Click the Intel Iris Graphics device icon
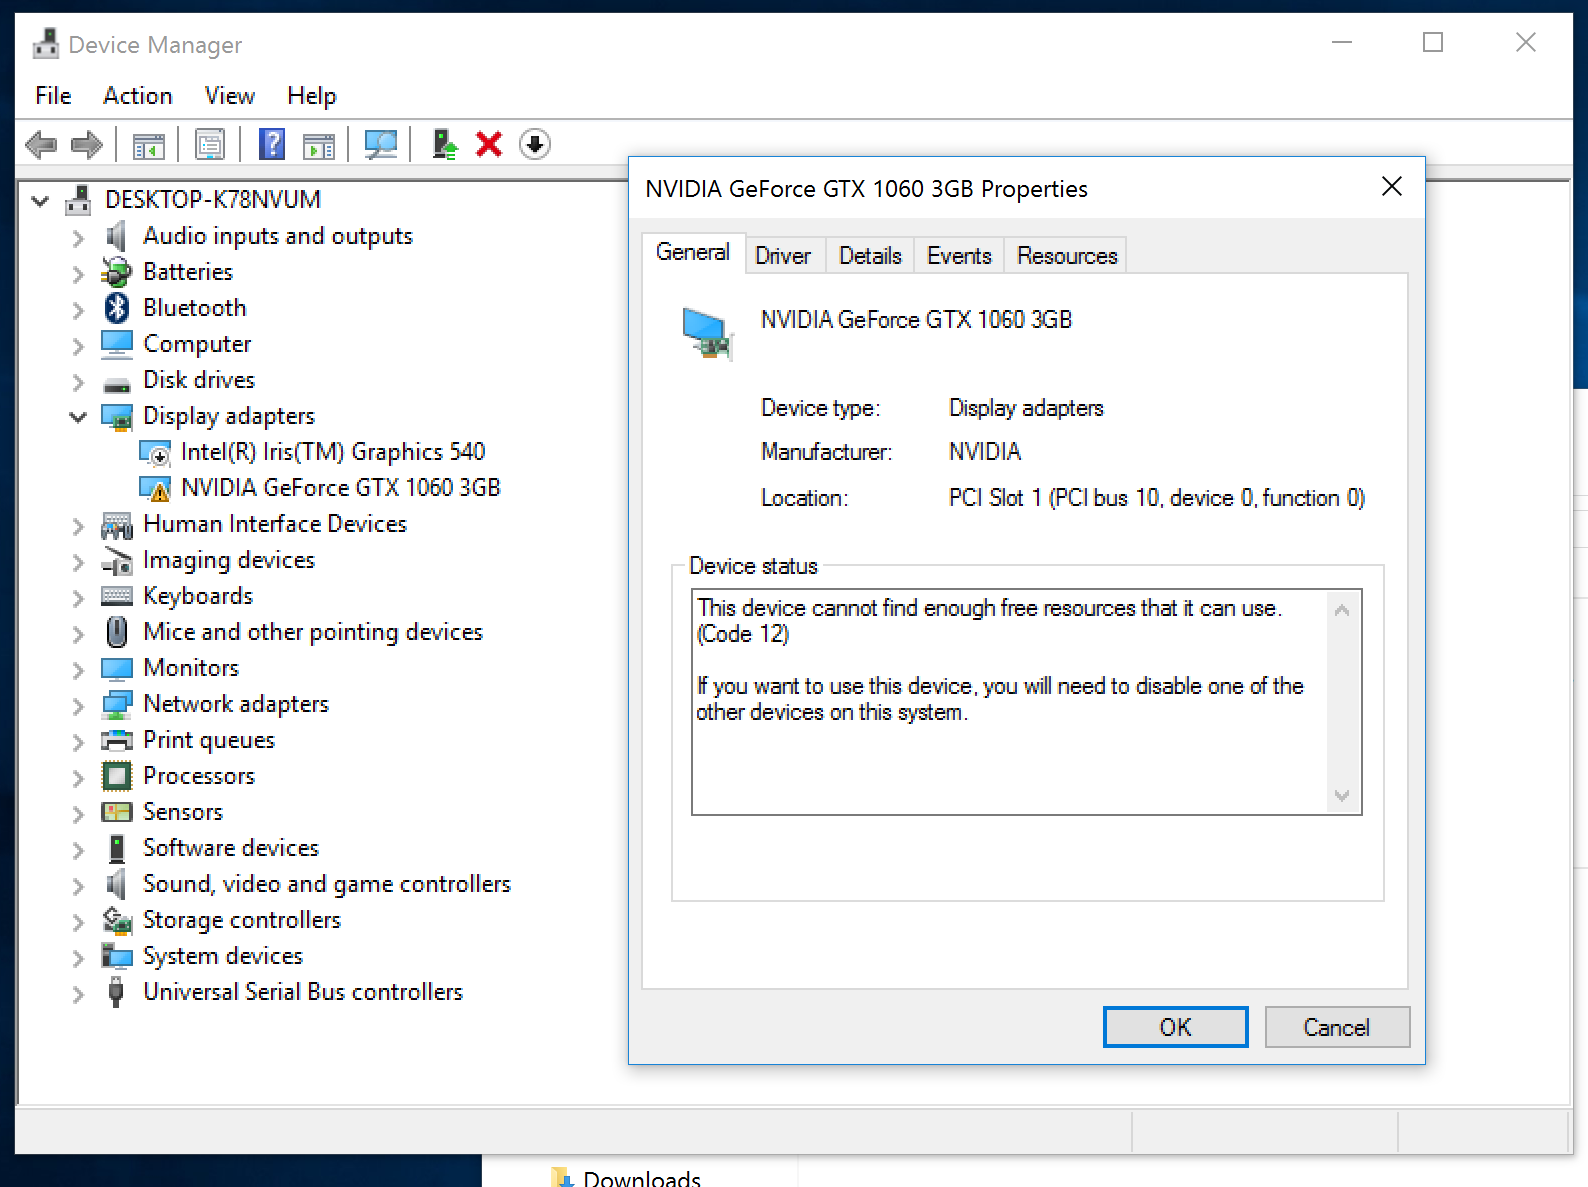The image size is (1588, 1187). tap(155, 452)
